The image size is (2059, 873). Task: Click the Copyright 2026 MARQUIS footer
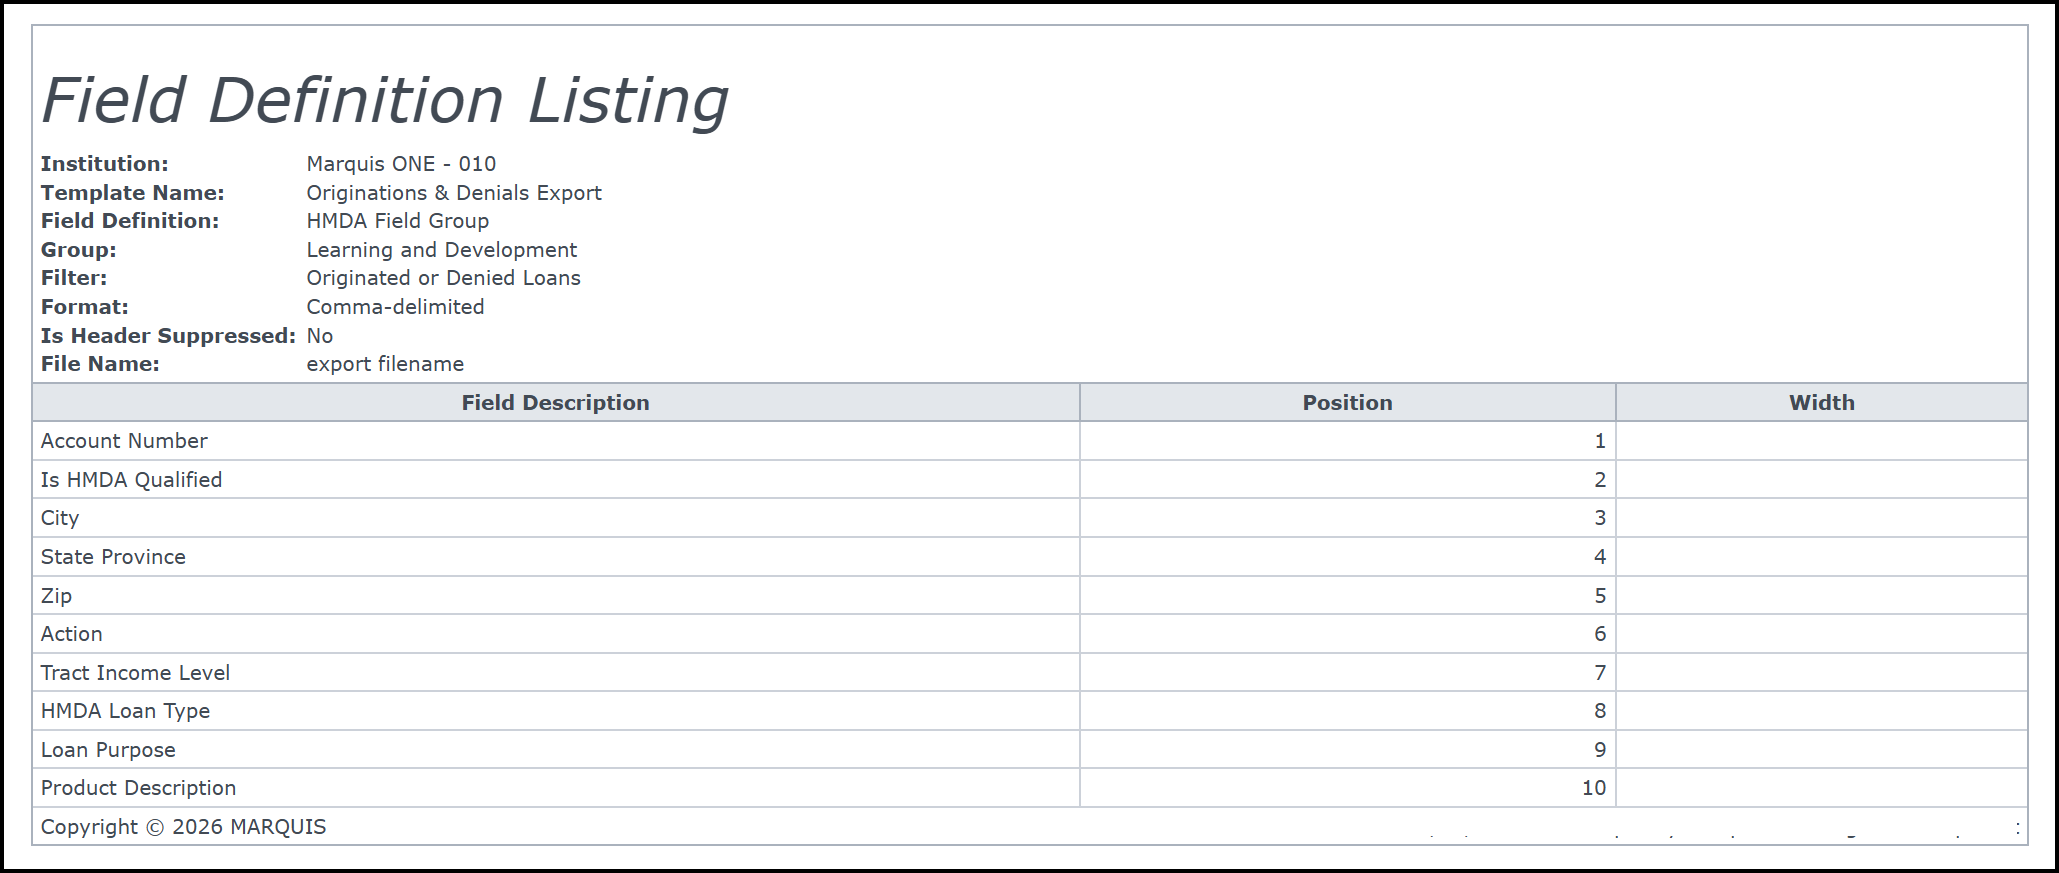pos(183,827)
